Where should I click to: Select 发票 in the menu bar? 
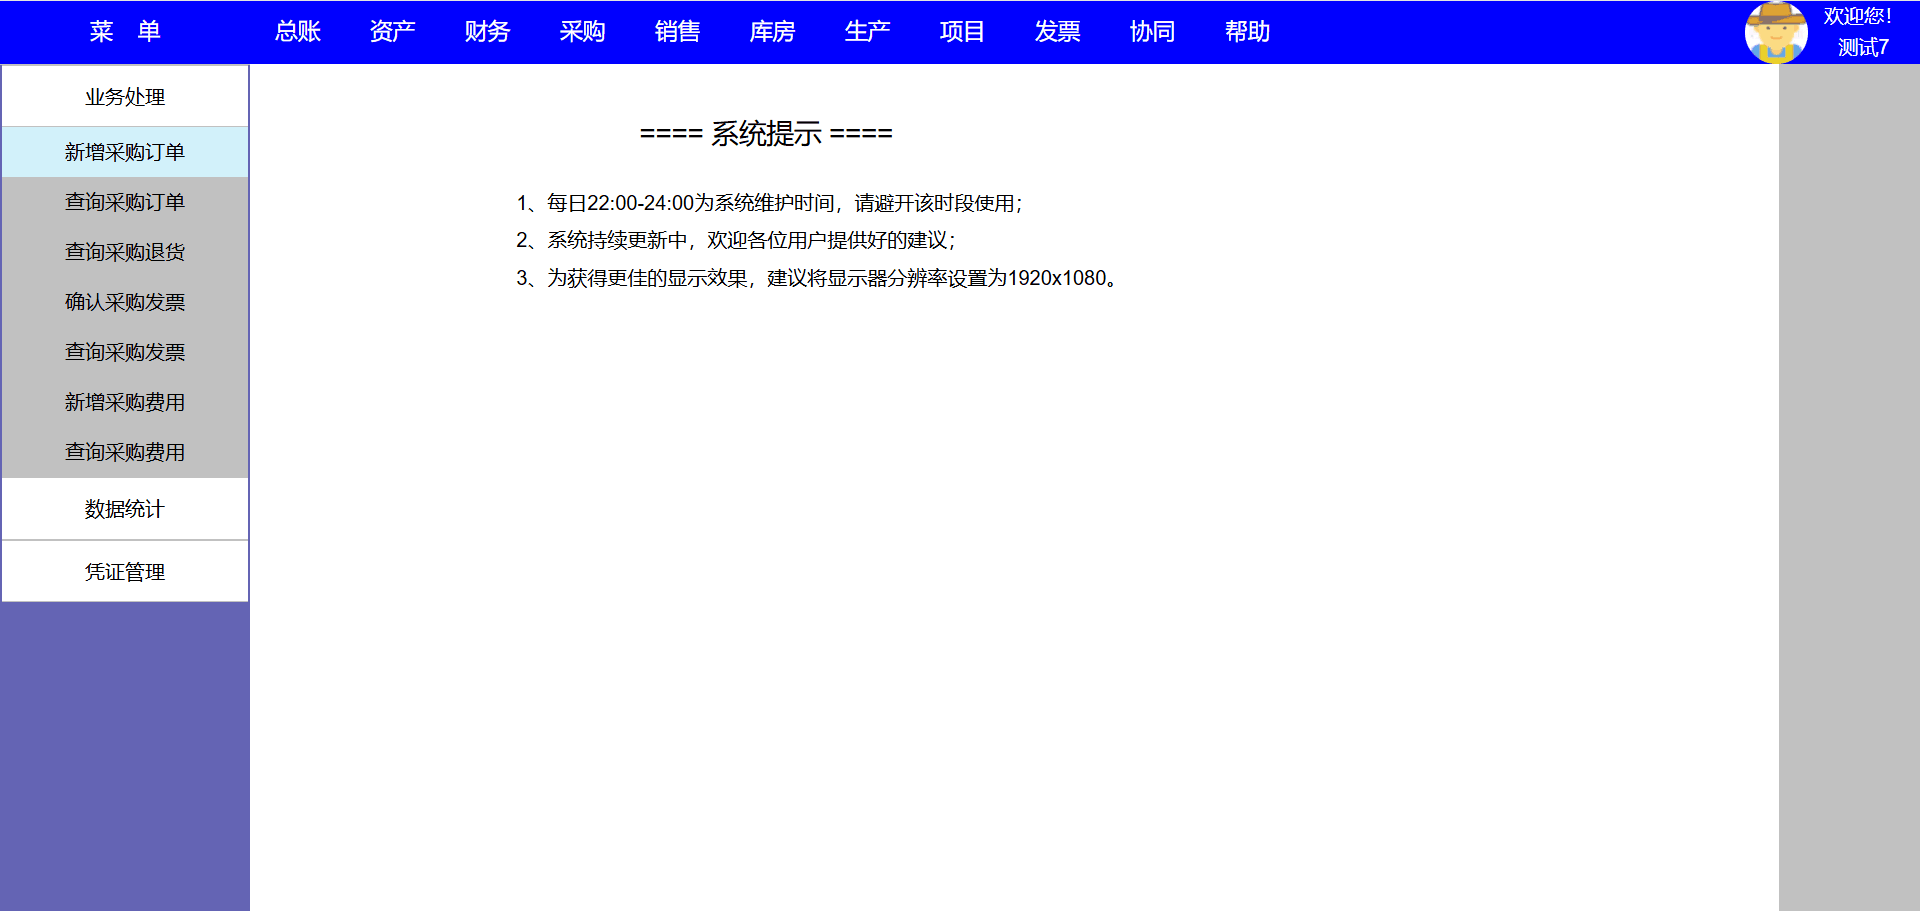click(x=1057, y=32)
